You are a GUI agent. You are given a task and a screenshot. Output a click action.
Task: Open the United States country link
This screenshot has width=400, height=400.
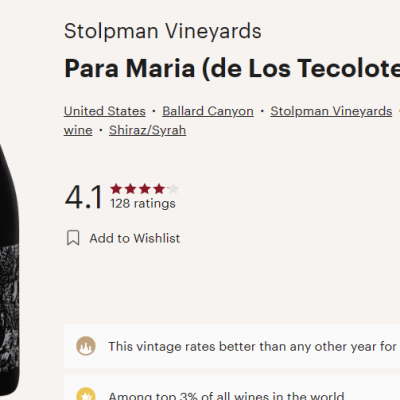click(x=105, y=111)
